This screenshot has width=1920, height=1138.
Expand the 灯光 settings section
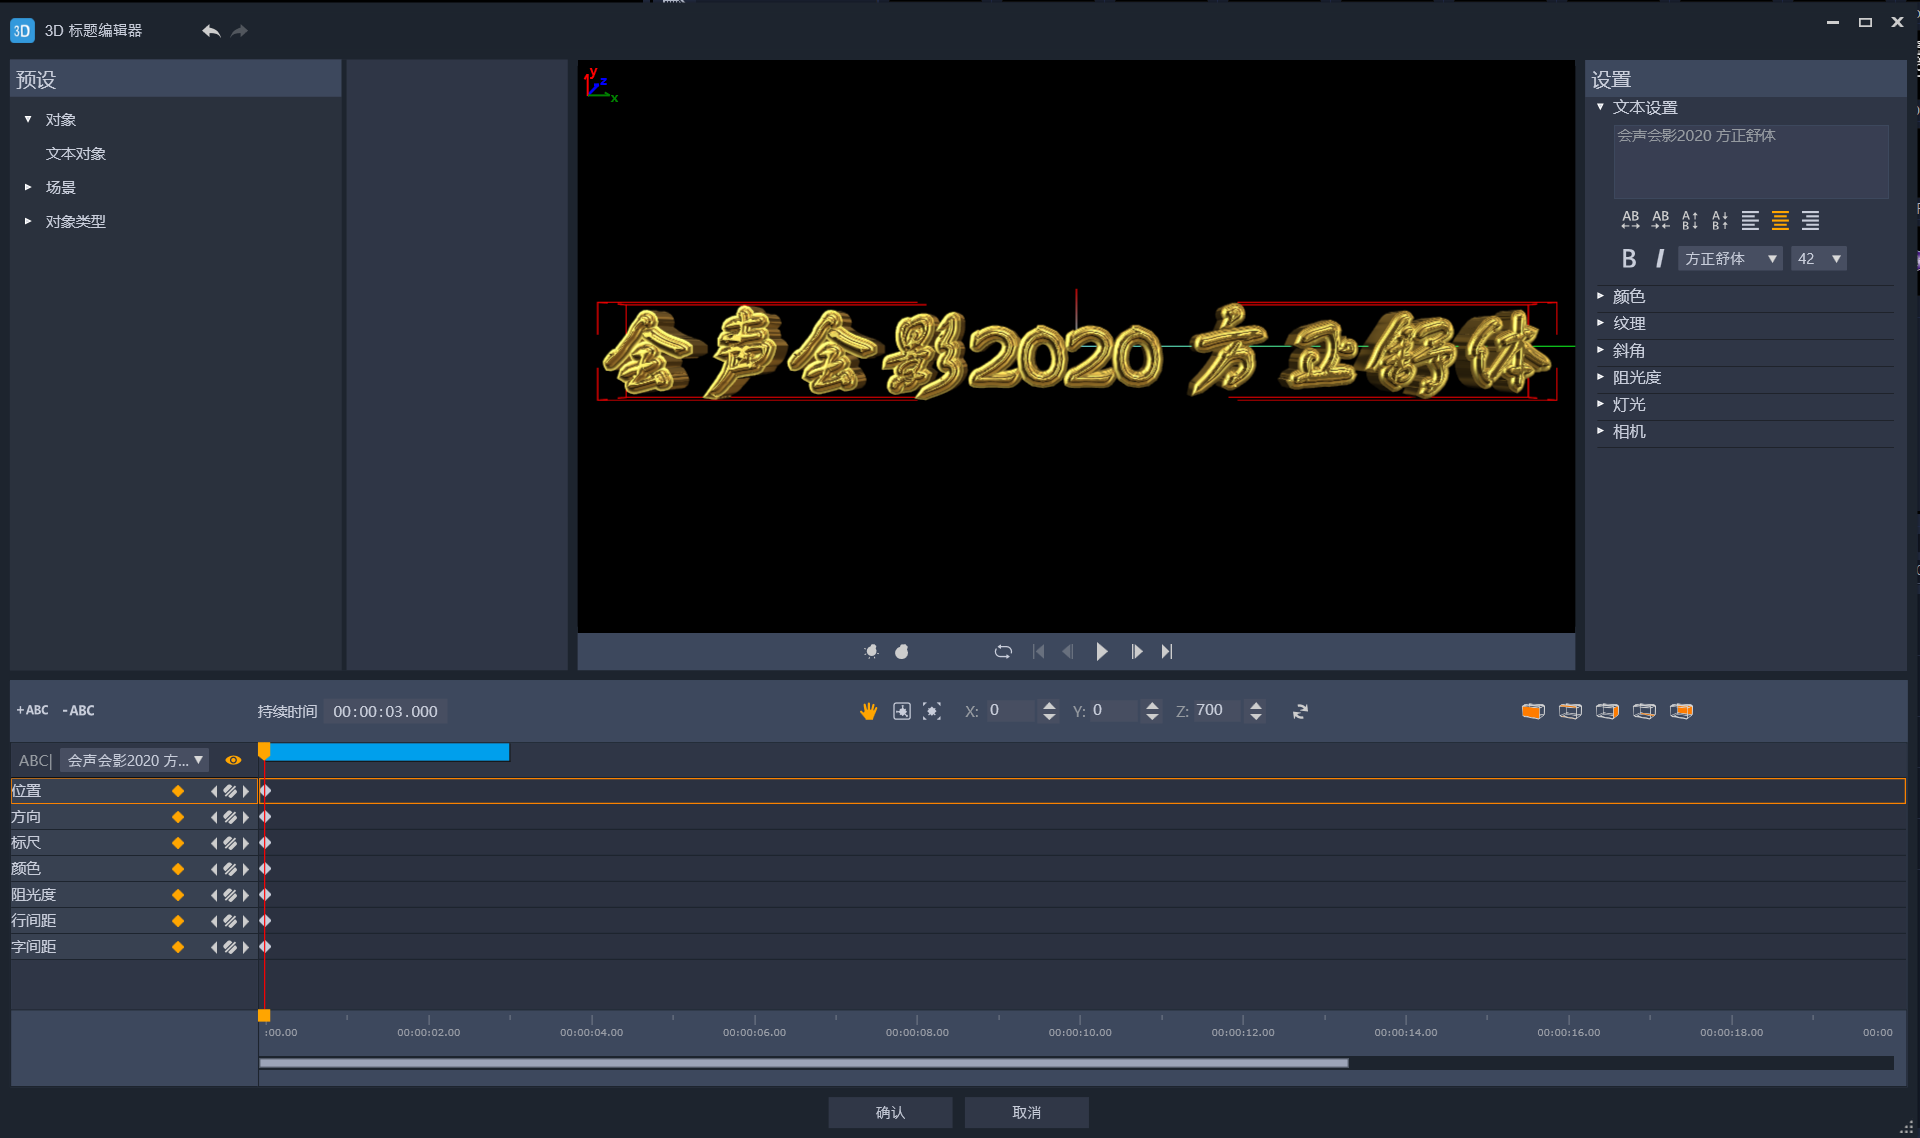point(1600,404)
